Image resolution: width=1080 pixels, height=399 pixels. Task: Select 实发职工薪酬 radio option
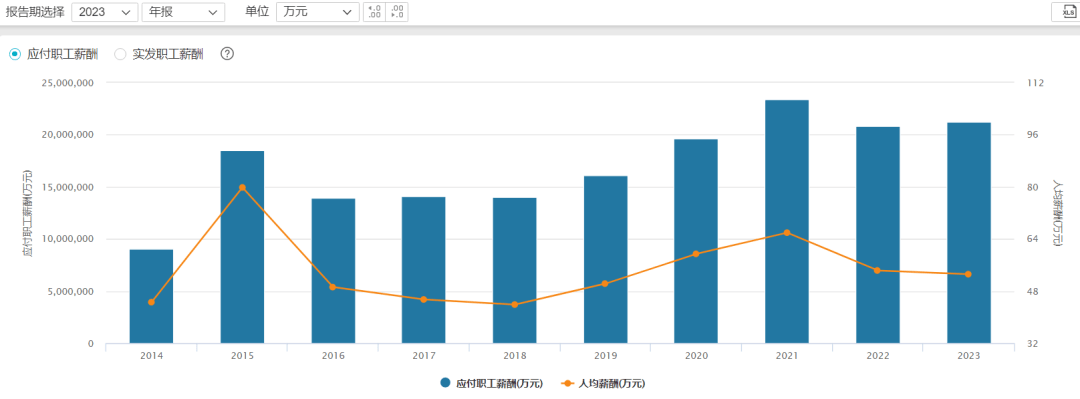point(120,54)
